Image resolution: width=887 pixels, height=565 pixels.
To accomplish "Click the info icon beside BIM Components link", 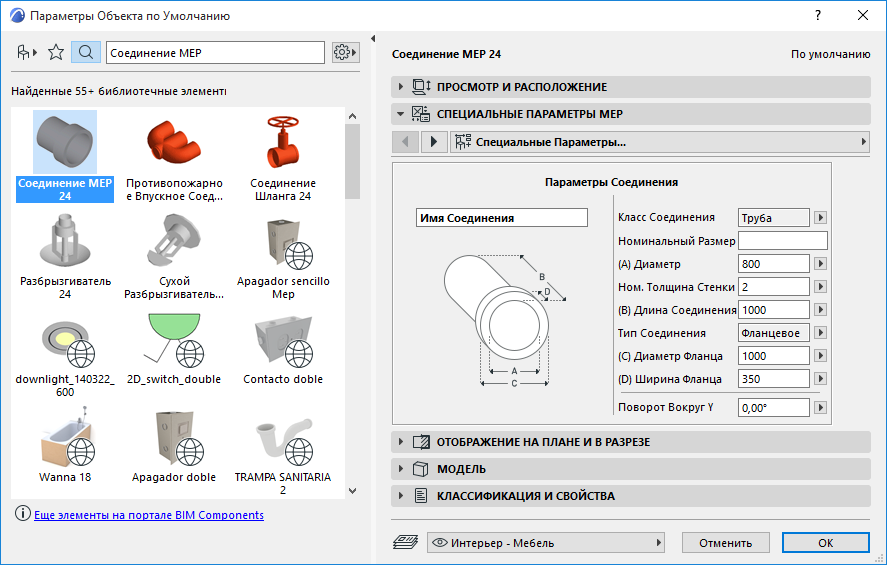I will (x=23, y=514).
